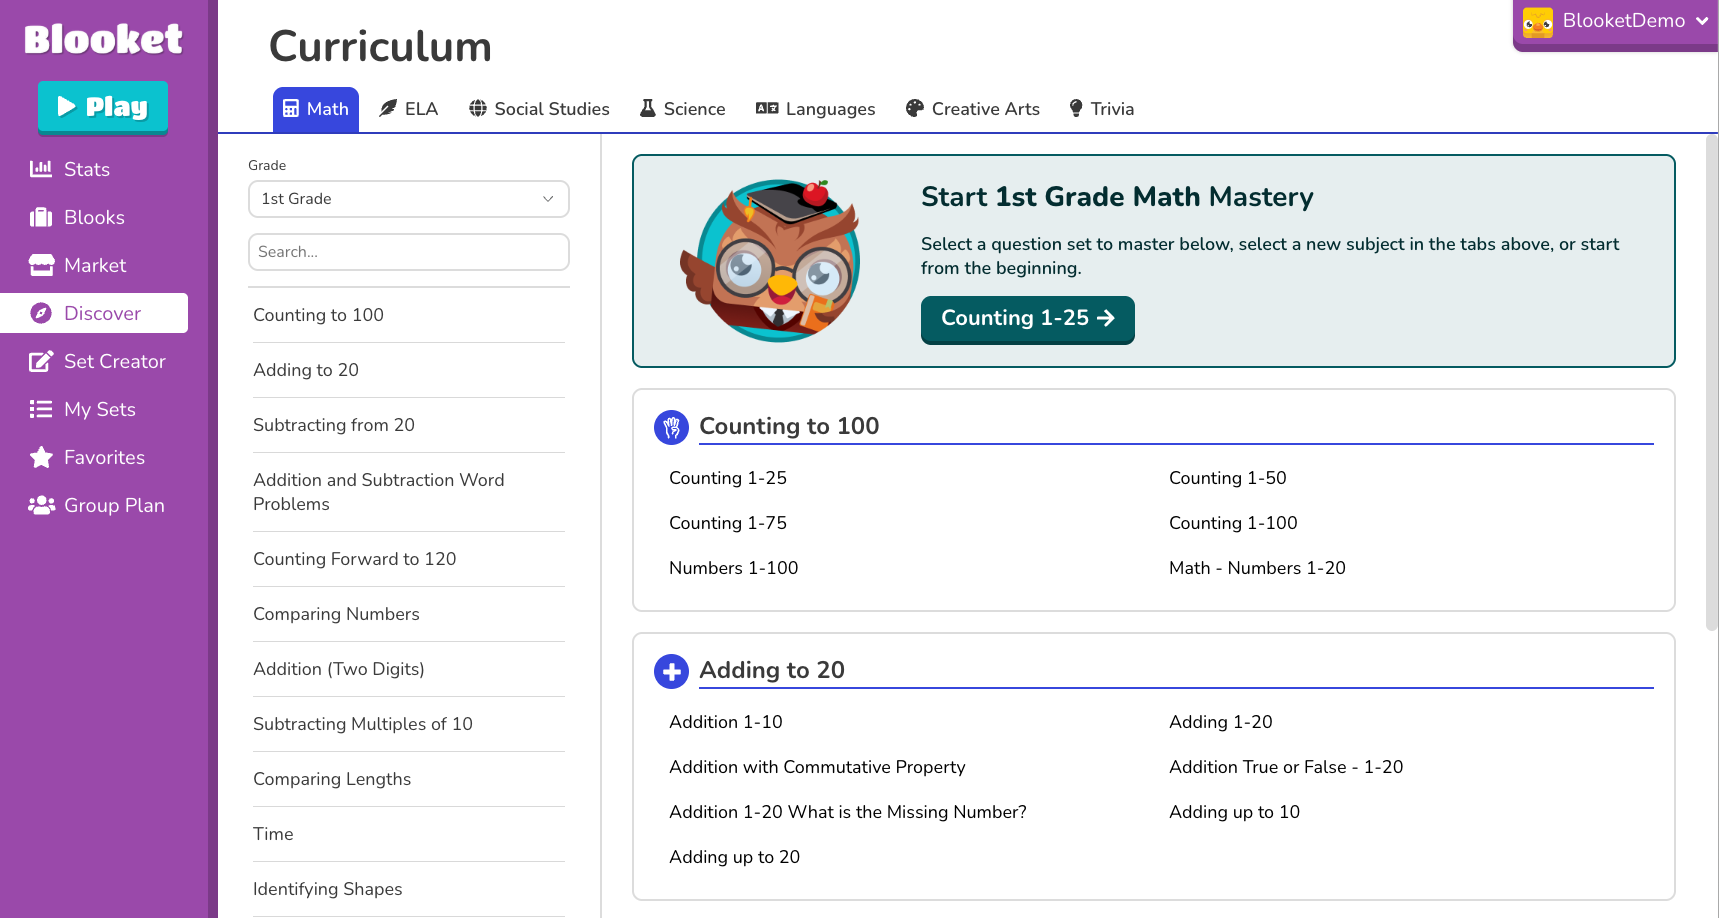This screenshot has width=1719, height=918.
Task: Click the Group Plan people icon
Action: (41, 505)
